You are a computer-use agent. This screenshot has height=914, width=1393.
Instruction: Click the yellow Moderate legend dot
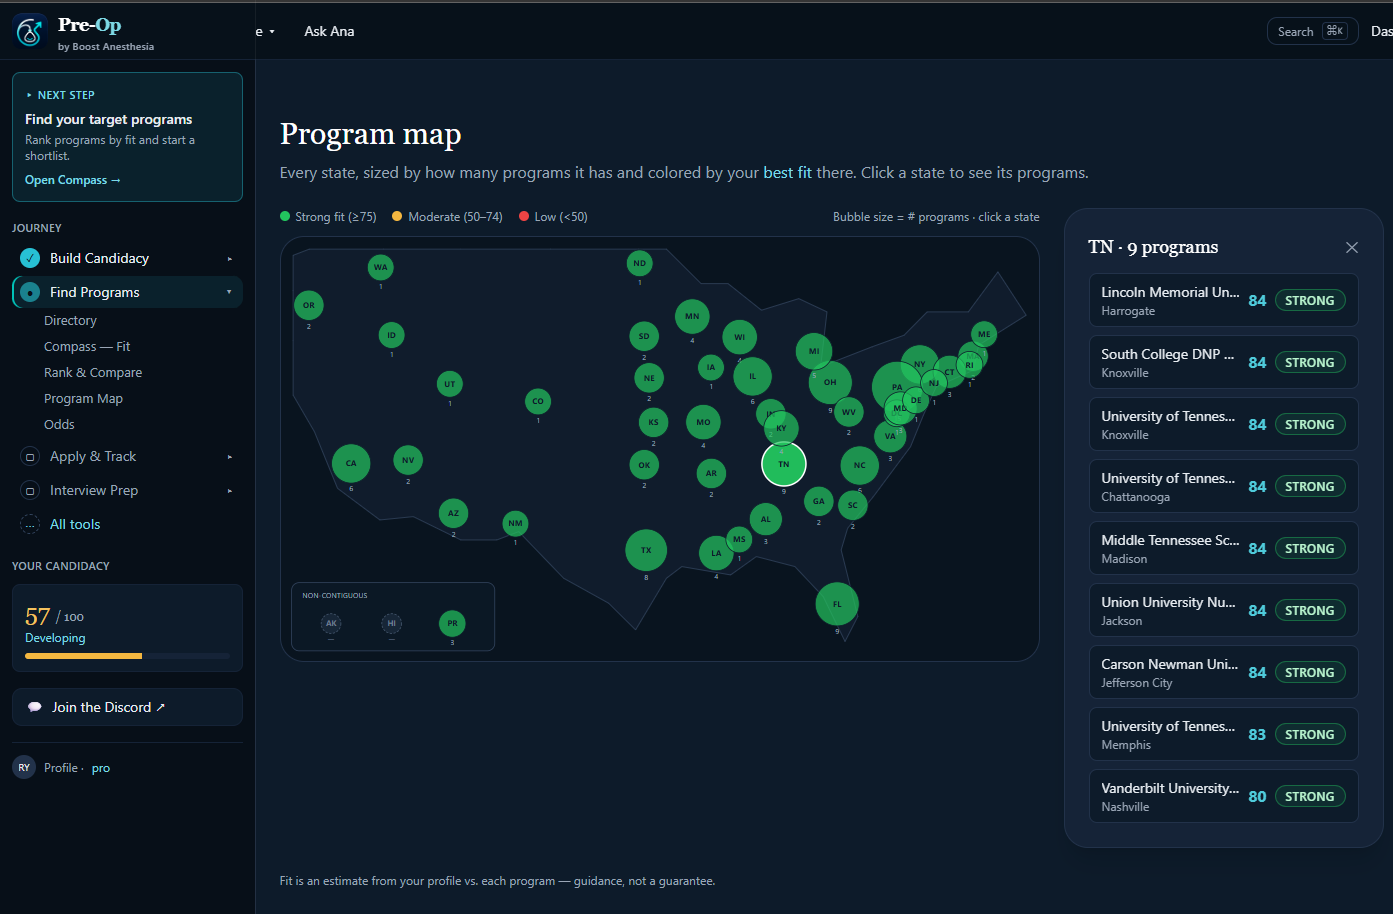click(397, 216)
